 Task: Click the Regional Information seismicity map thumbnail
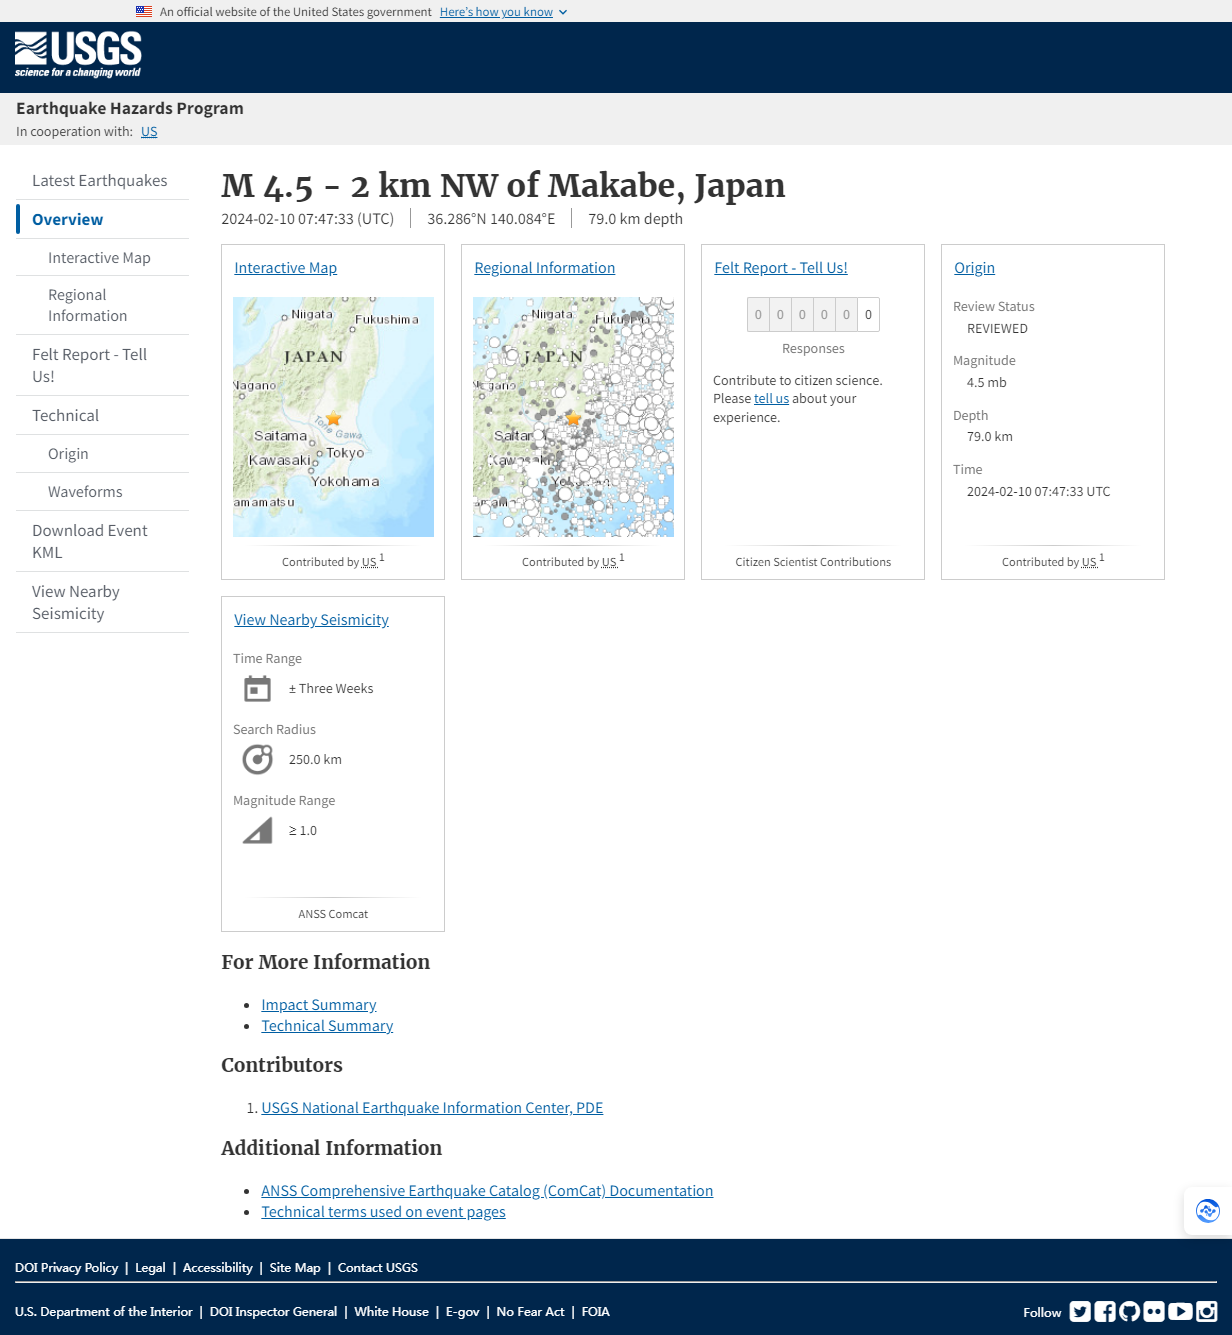573,417
